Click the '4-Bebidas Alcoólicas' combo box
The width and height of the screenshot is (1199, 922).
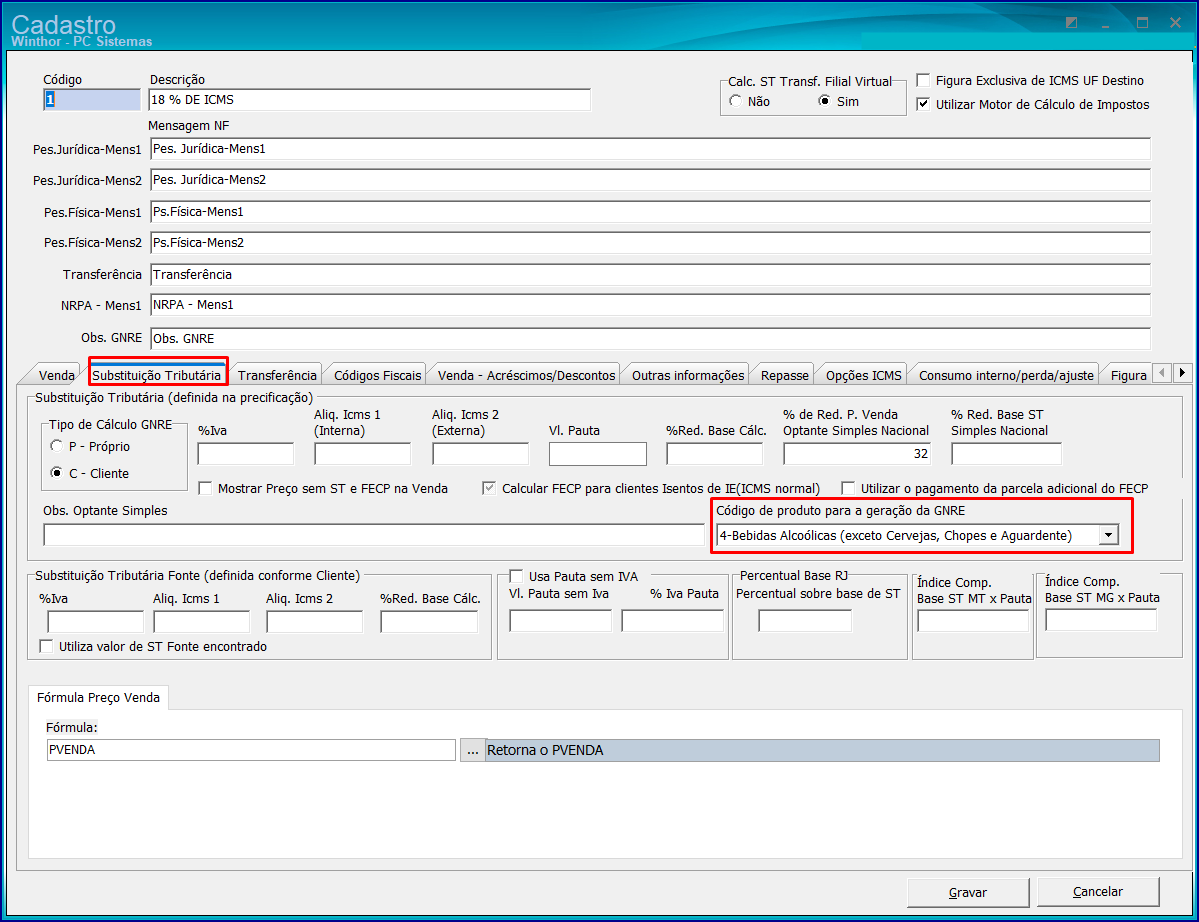point(918,535)
